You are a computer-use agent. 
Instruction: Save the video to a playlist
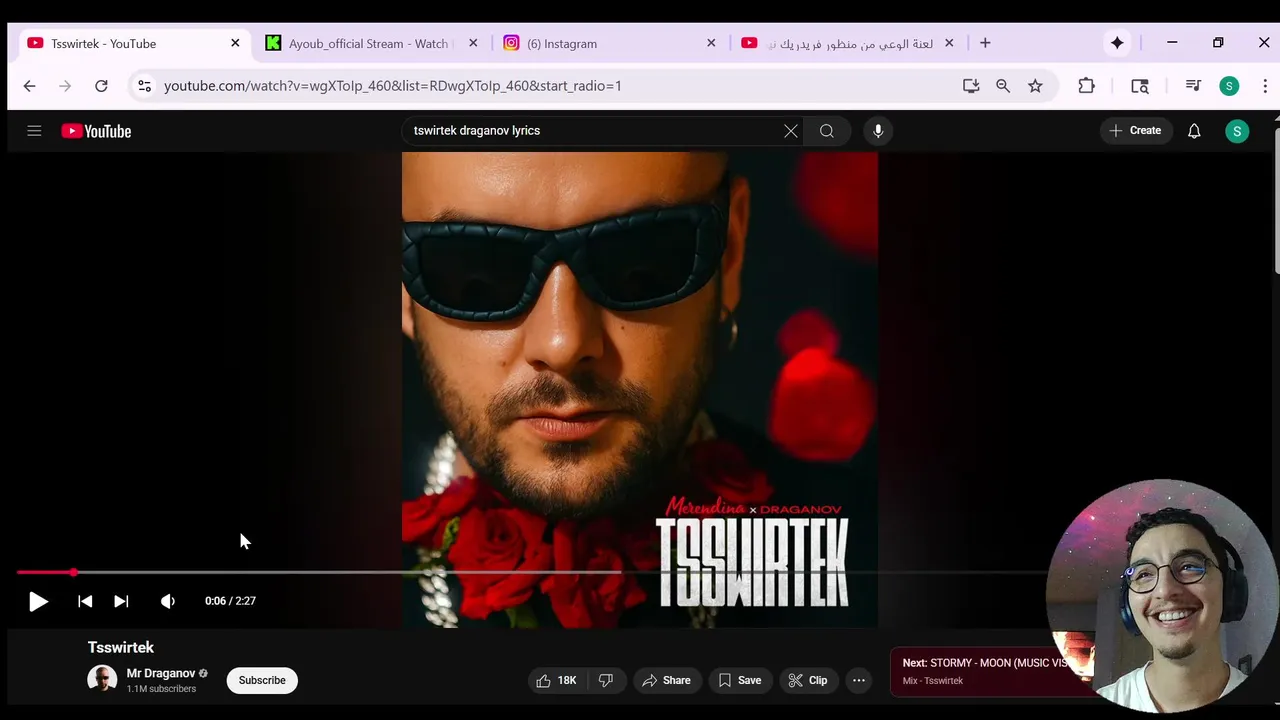pos(739,680)
